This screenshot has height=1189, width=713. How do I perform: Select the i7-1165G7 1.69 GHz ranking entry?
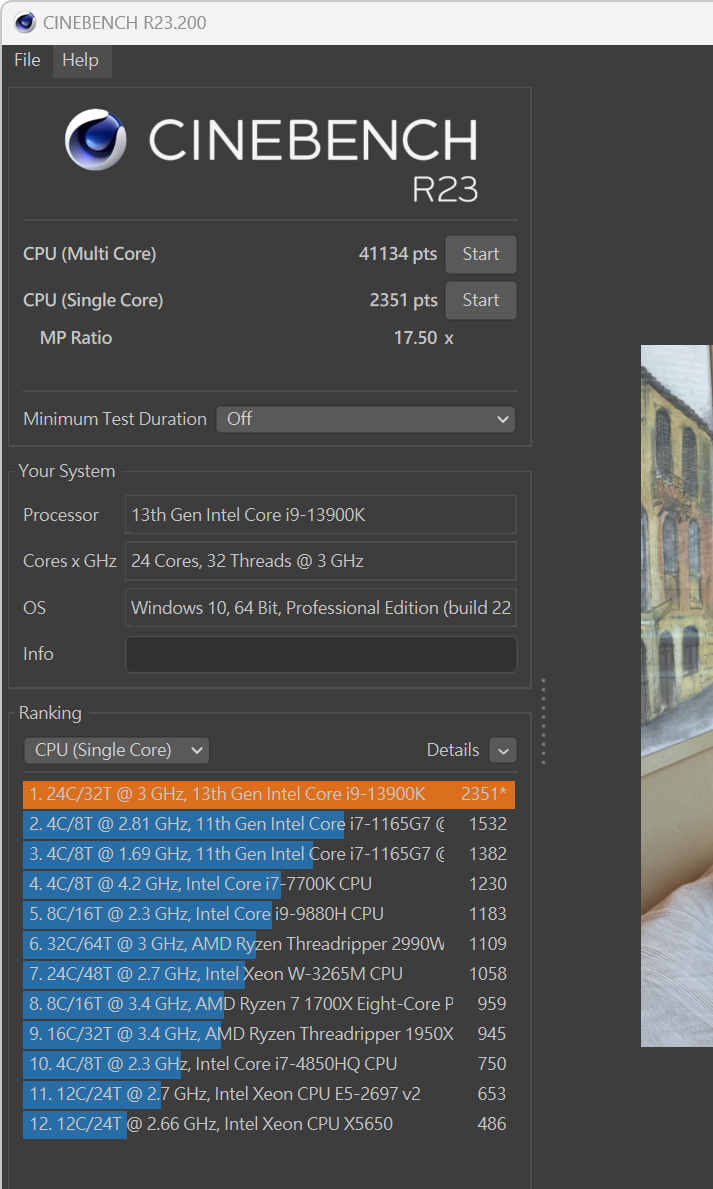(x=269, y=854)
